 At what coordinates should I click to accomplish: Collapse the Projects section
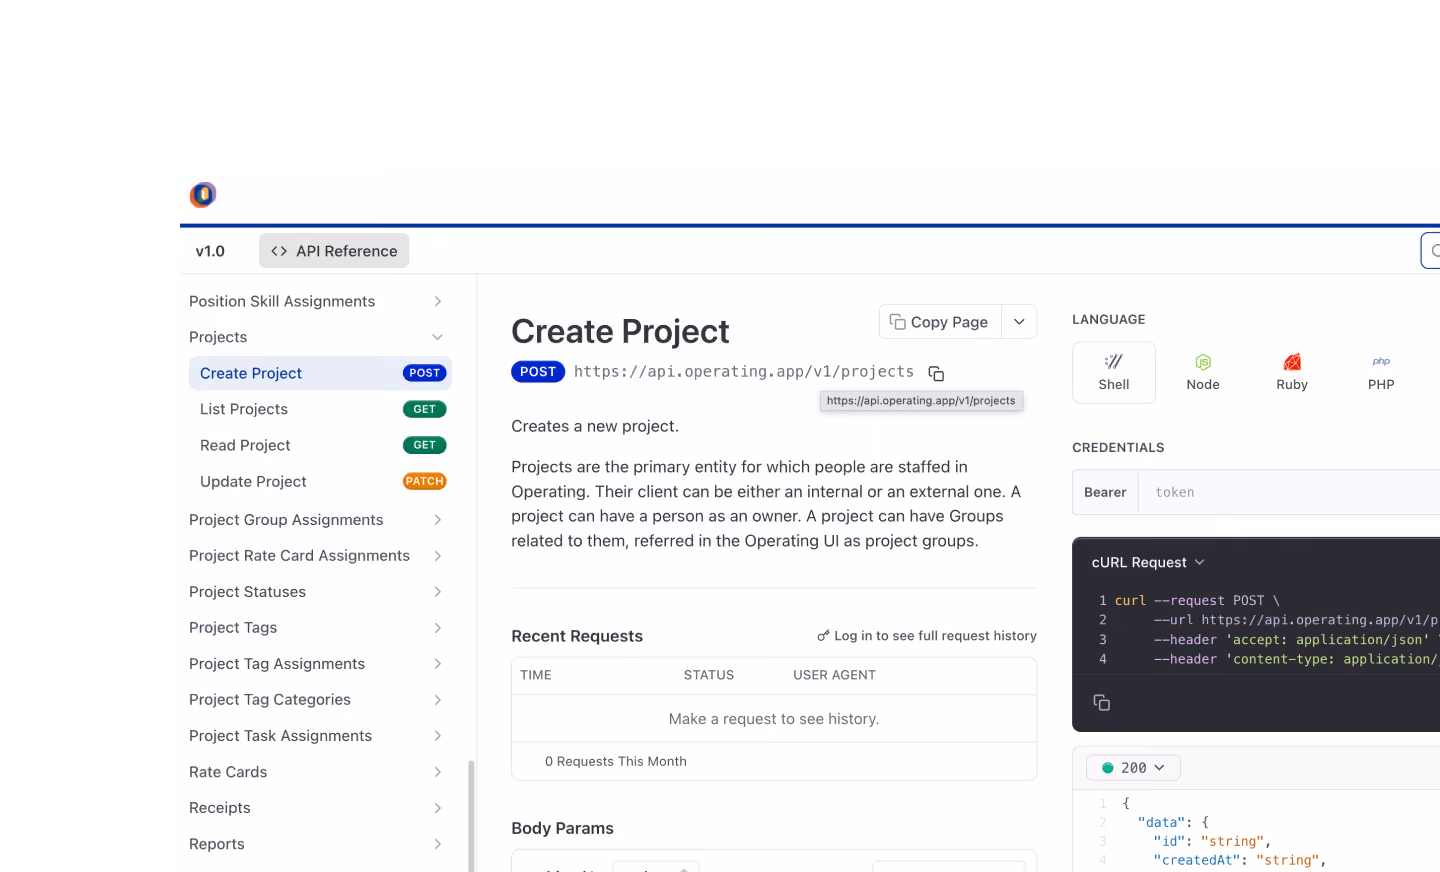click(437, 337)
